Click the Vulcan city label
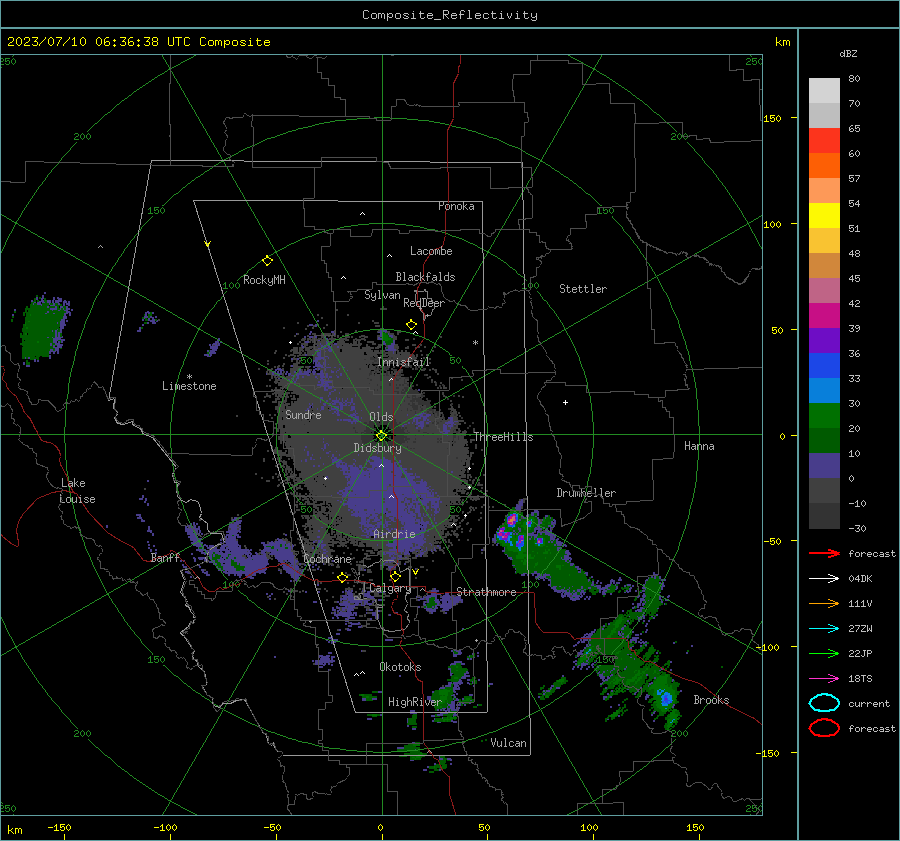This screenshot has height=841, width=900. 508,743
